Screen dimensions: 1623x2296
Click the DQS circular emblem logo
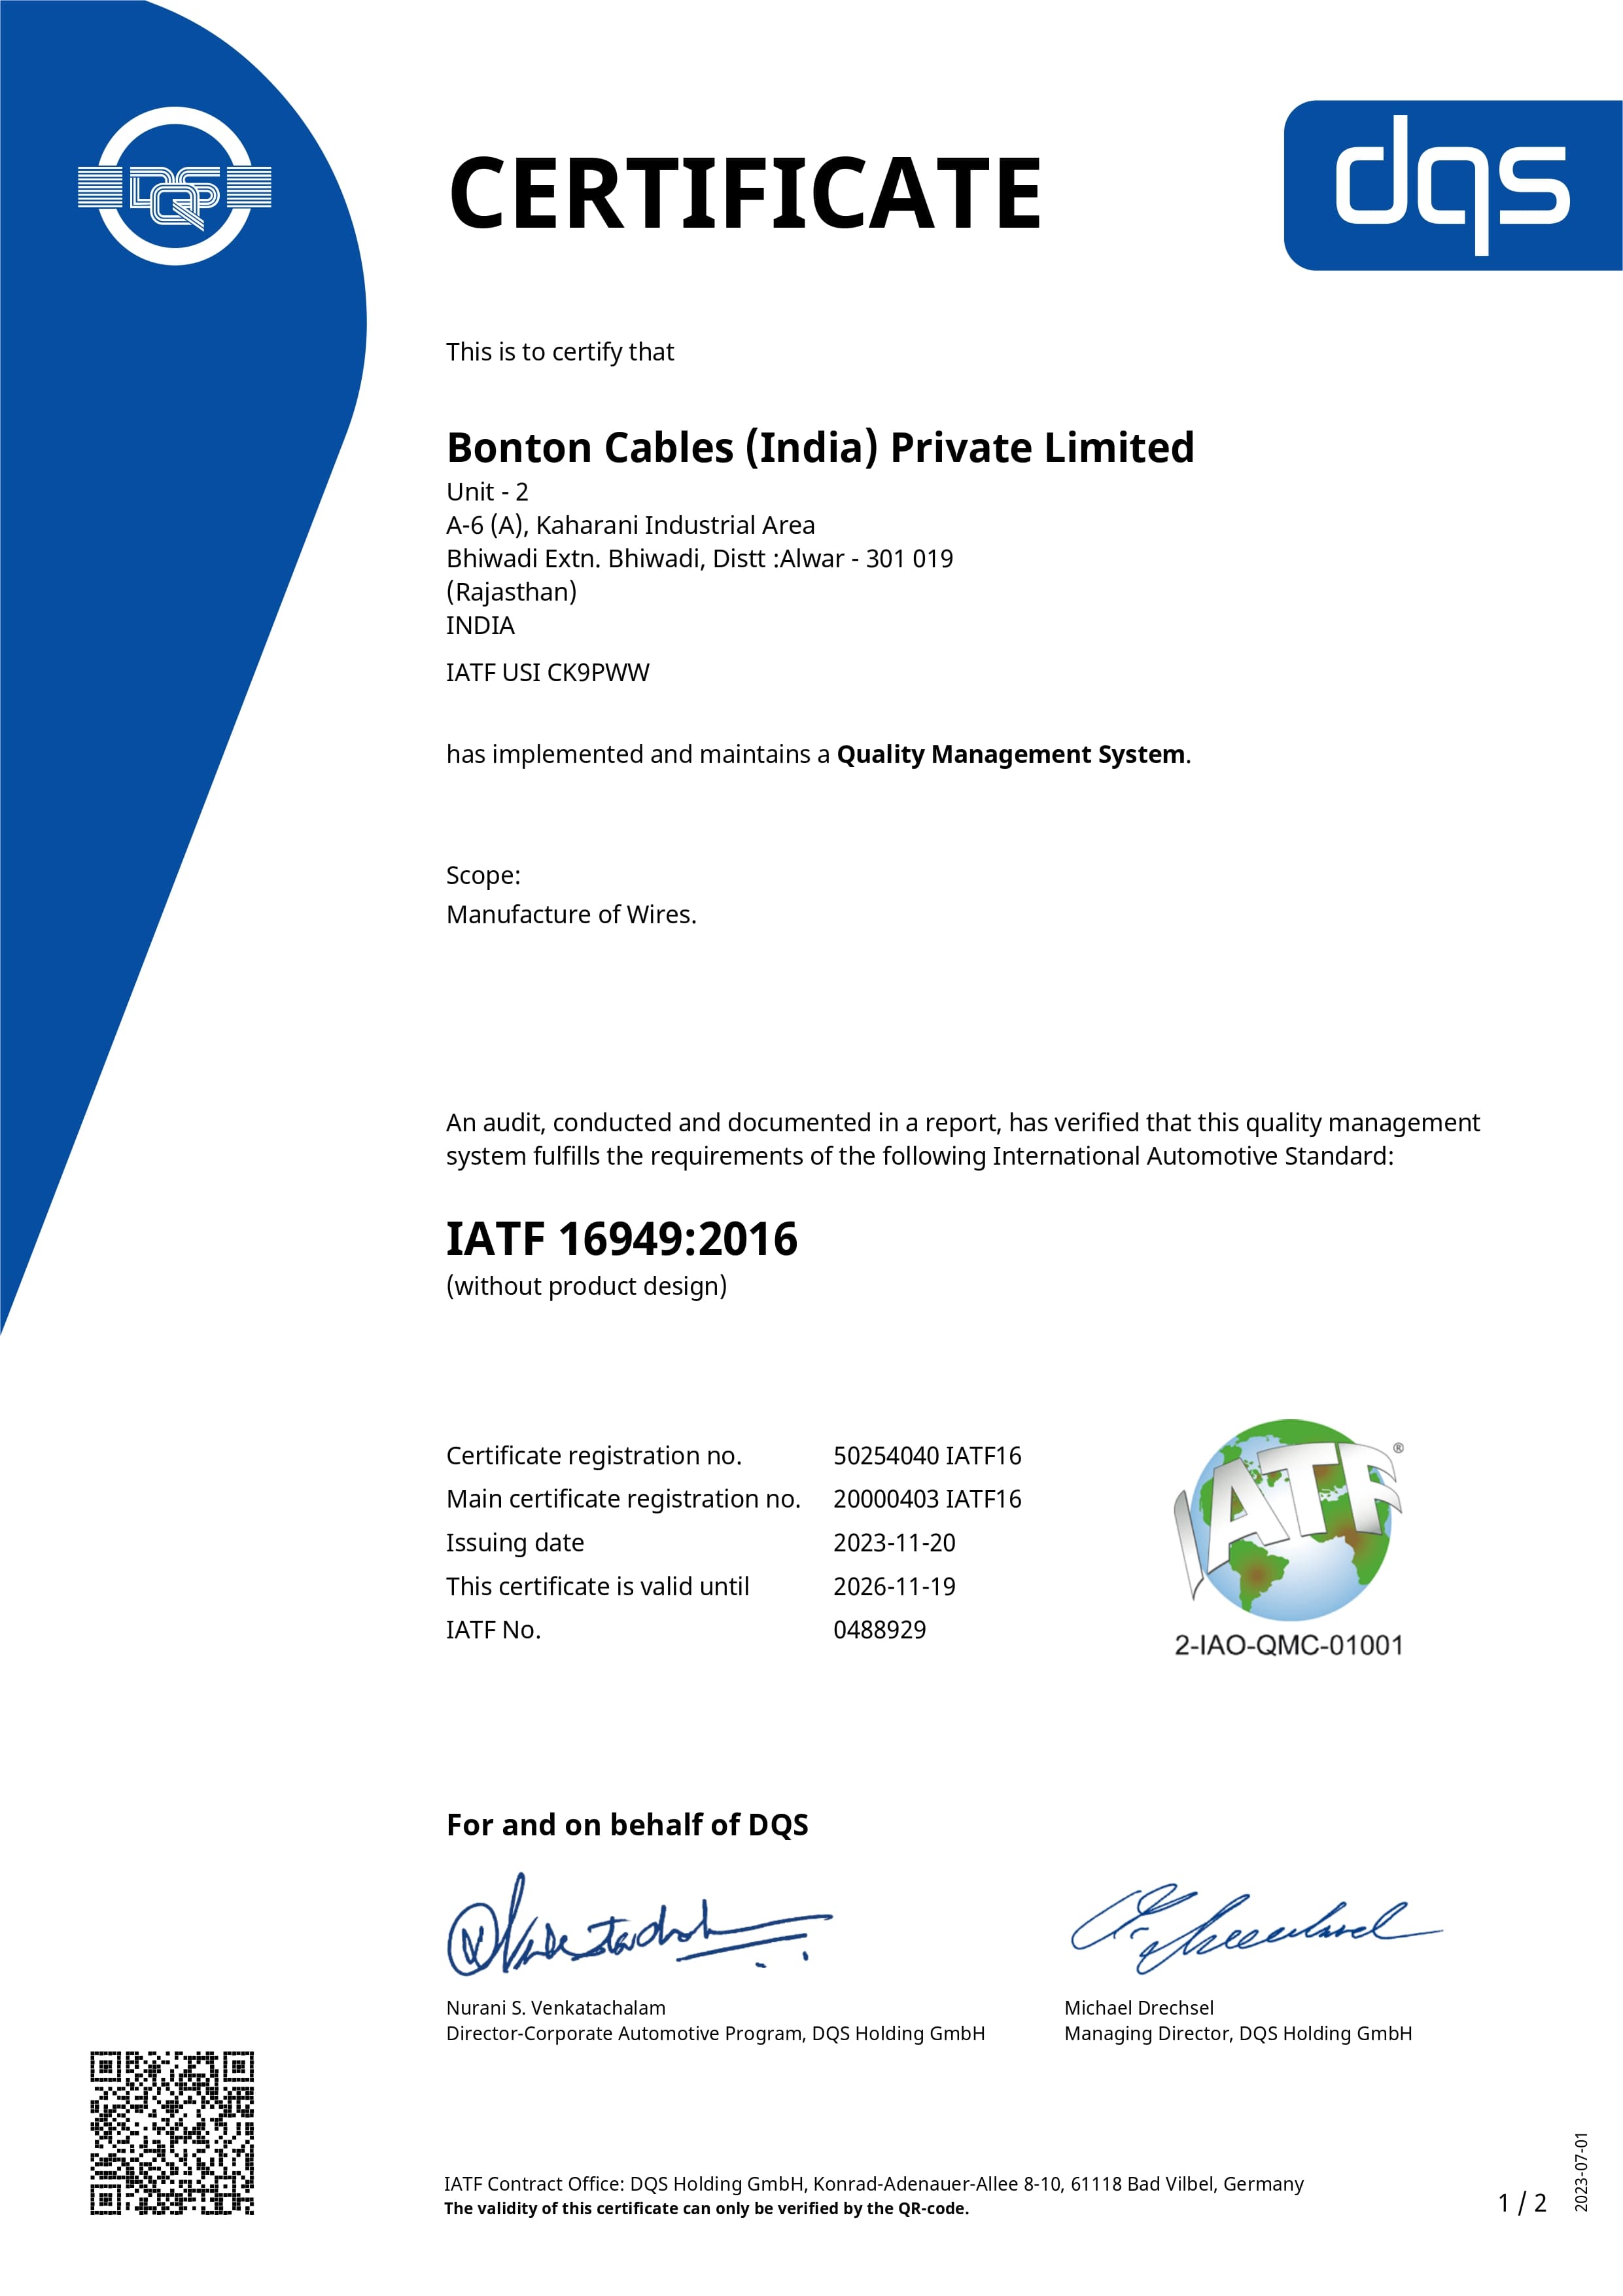[175, 186]
